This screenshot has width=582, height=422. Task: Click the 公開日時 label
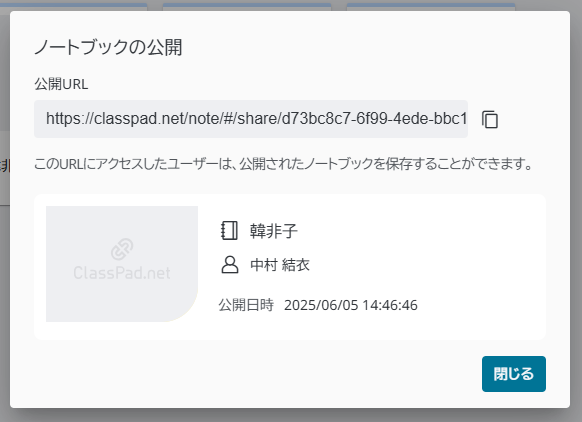(x=246, y=305)
